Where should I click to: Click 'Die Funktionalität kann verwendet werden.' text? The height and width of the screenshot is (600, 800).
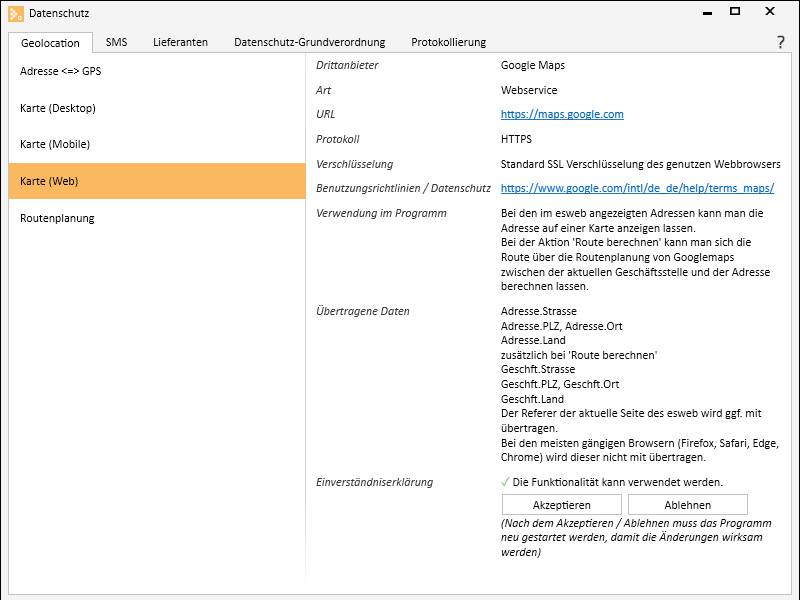(x=618, y=482)
